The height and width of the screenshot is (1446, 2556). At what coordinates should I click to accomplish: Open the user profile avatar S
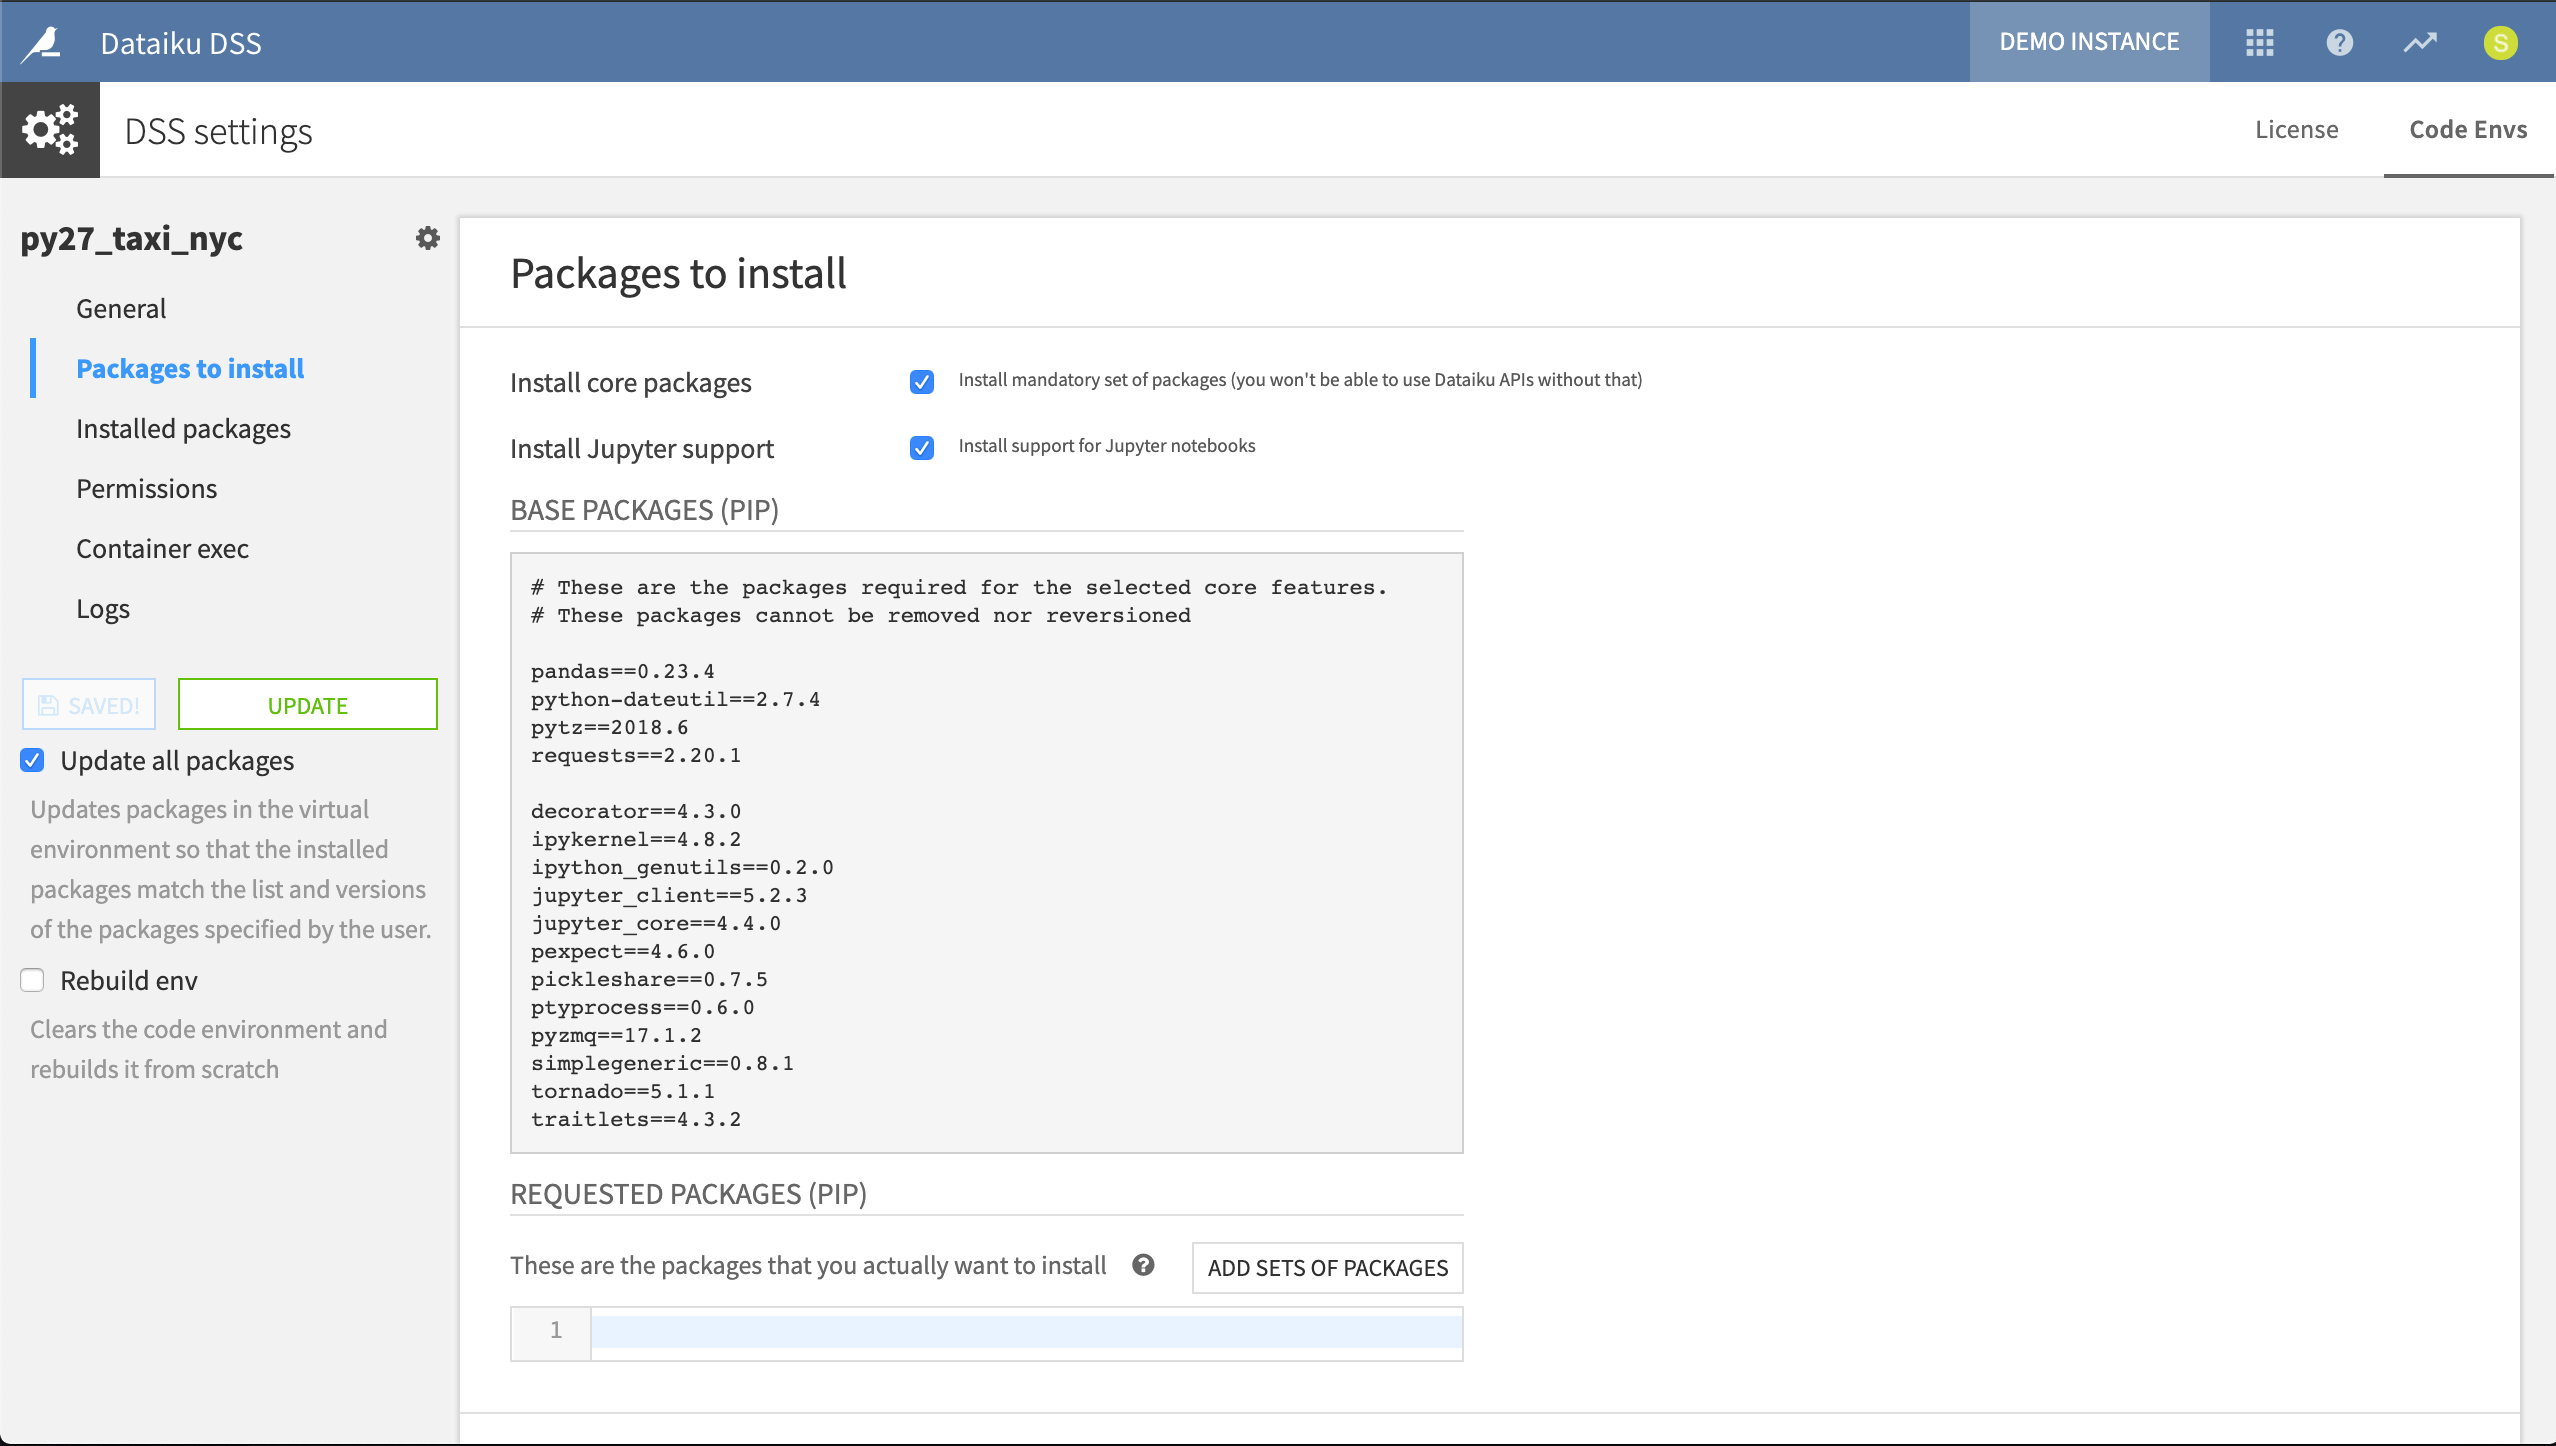2500,42
